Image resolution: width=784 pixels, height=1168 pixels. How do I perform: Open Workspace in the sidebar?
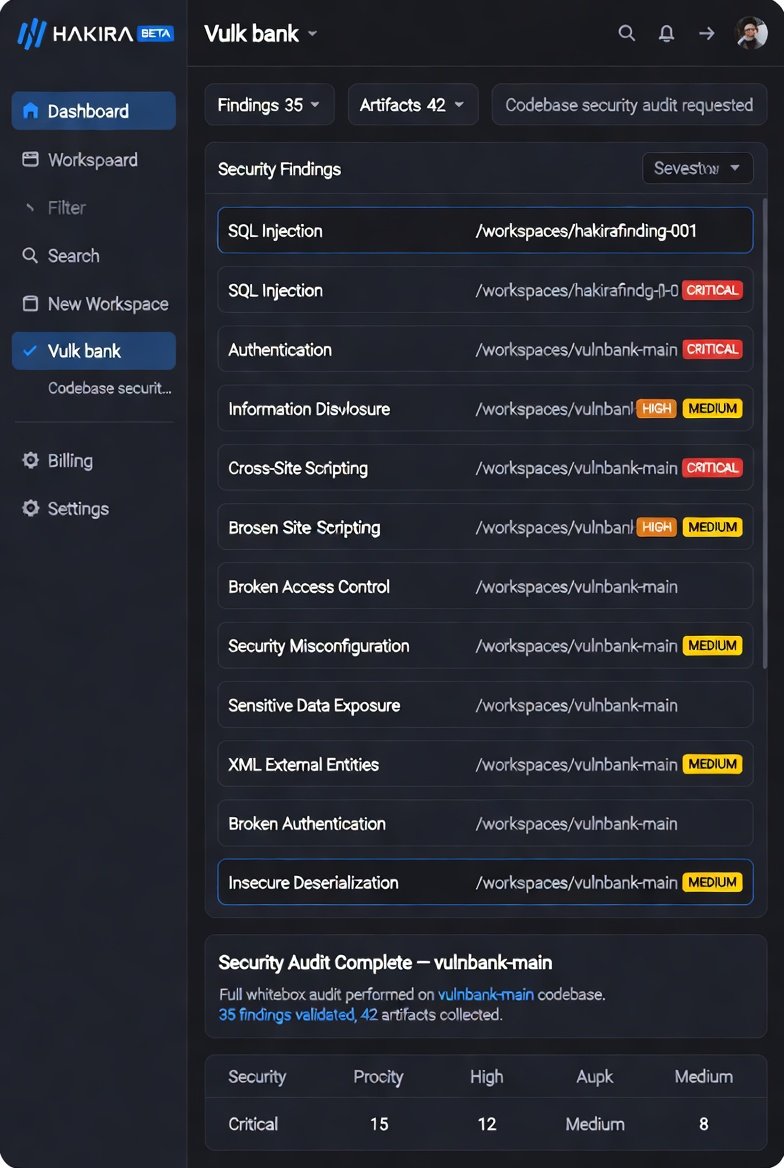[93, 159]
